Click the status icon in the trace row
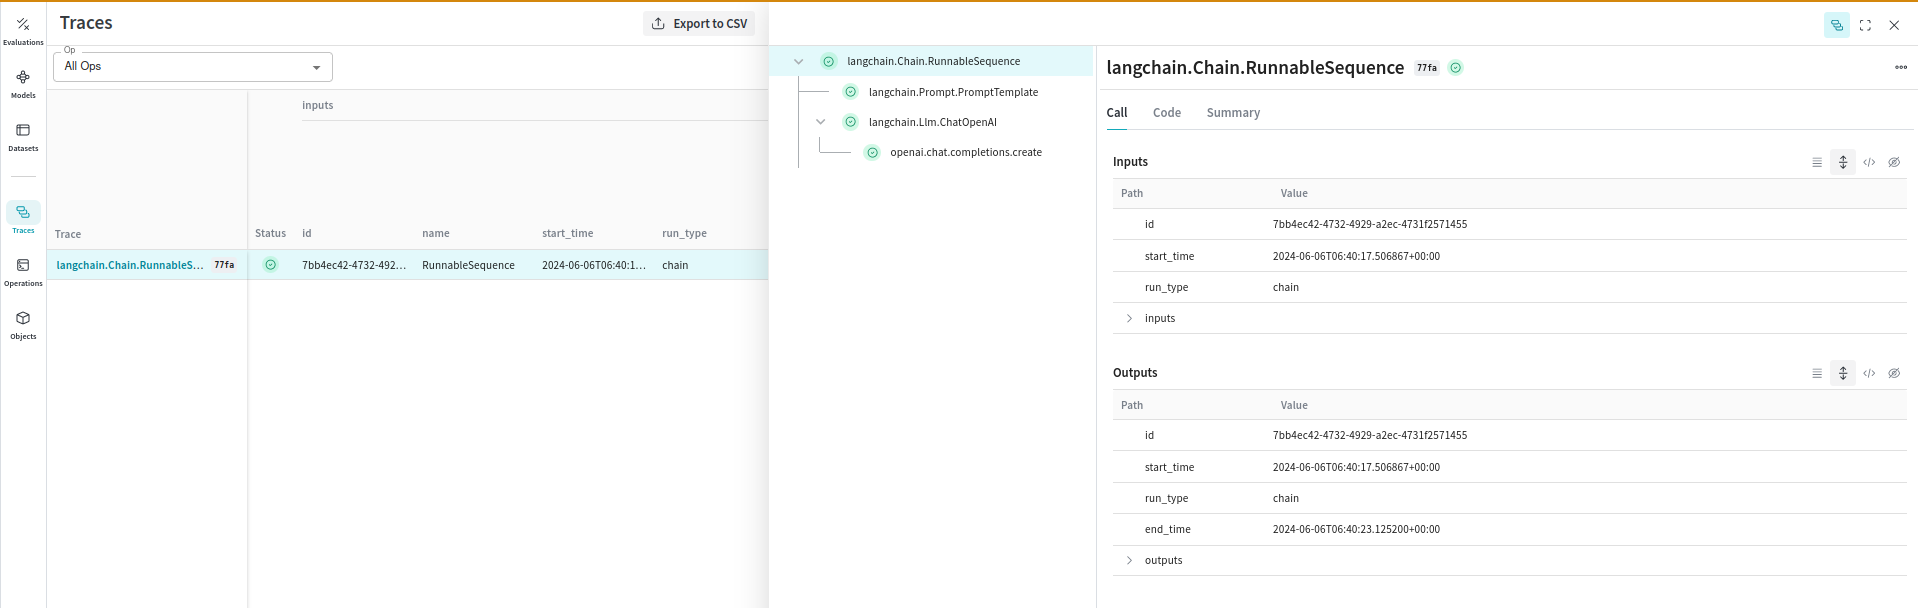The height and width of the screenshot is (608, 1918). (270, 265)
